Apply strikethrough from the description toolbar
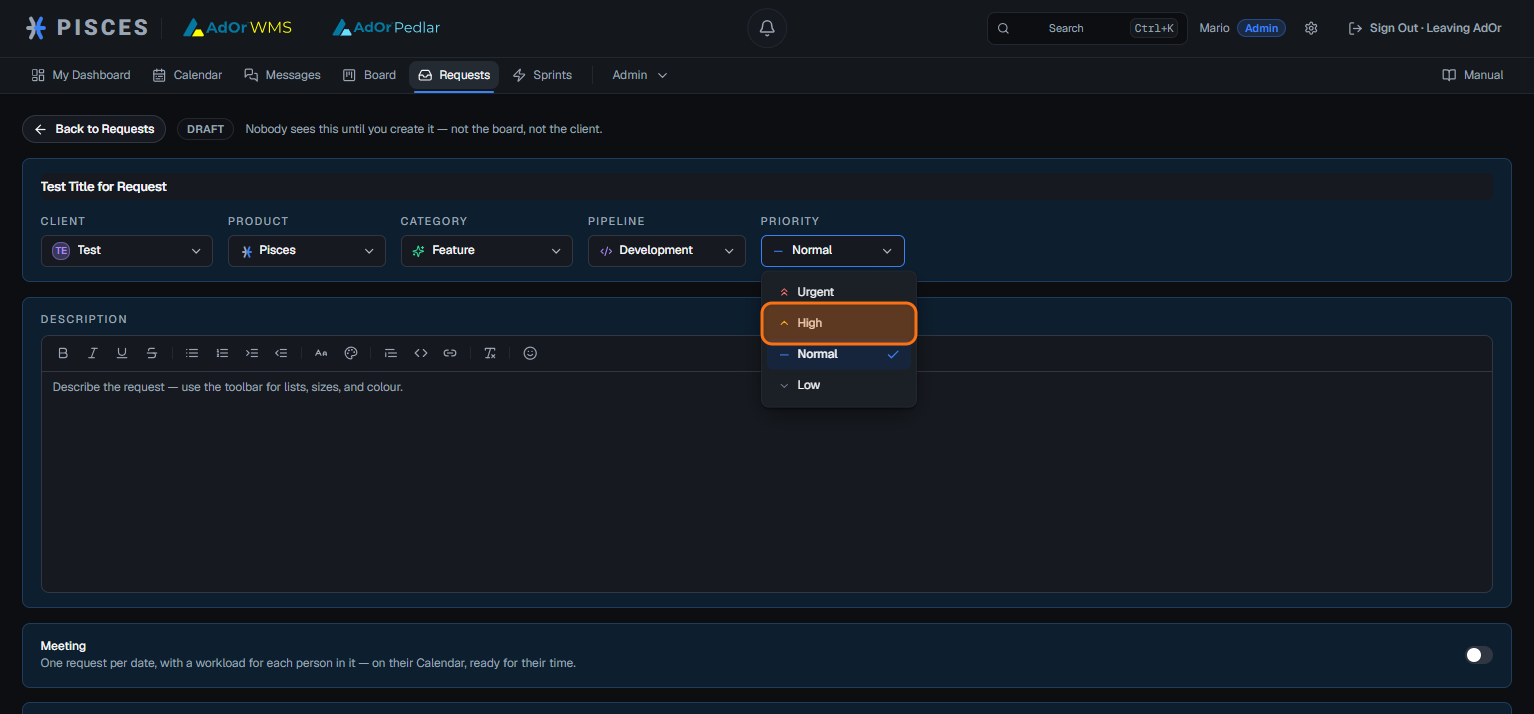Image resolution: width=1534 pixels, height=714 pixels. [x=152, y=353]
